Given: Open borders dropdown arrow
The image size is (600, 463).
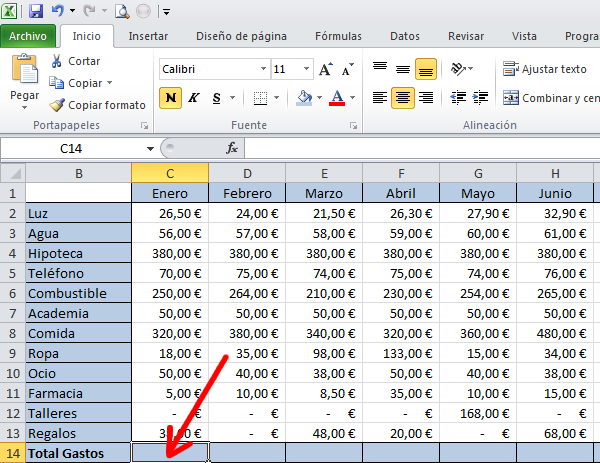Looking at the screenshot, I should click(276, 98).
